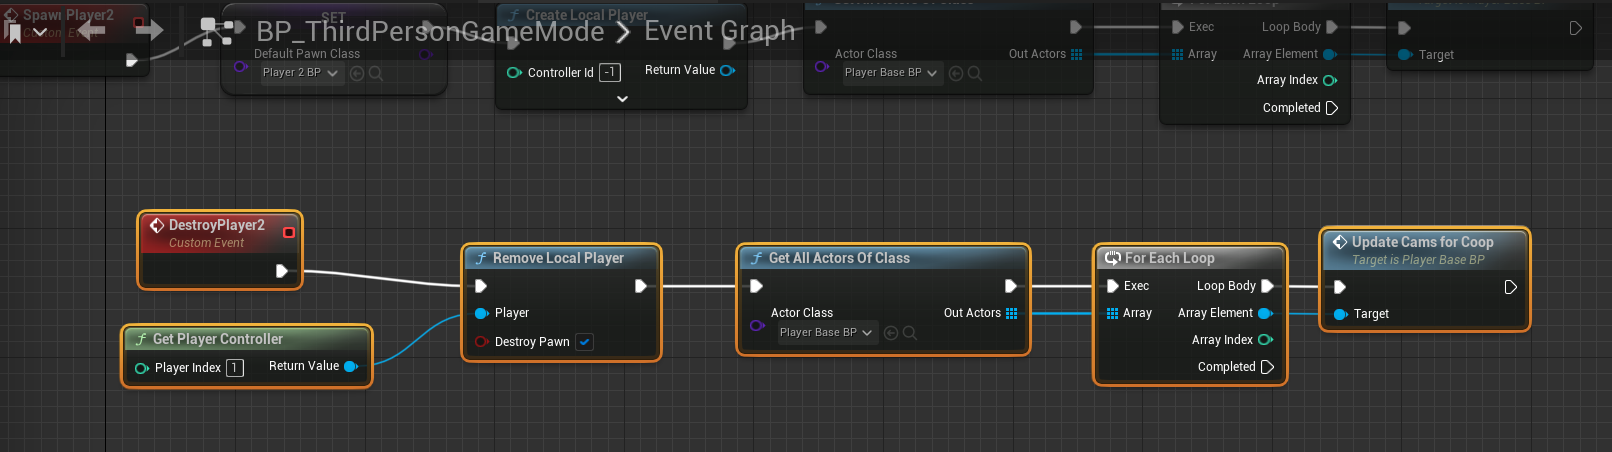The width and height of the screenshot is (1612, 452).
Task: Click the Completed pin on the unselected upper For Each Loop
Action: coord(1332,108)
